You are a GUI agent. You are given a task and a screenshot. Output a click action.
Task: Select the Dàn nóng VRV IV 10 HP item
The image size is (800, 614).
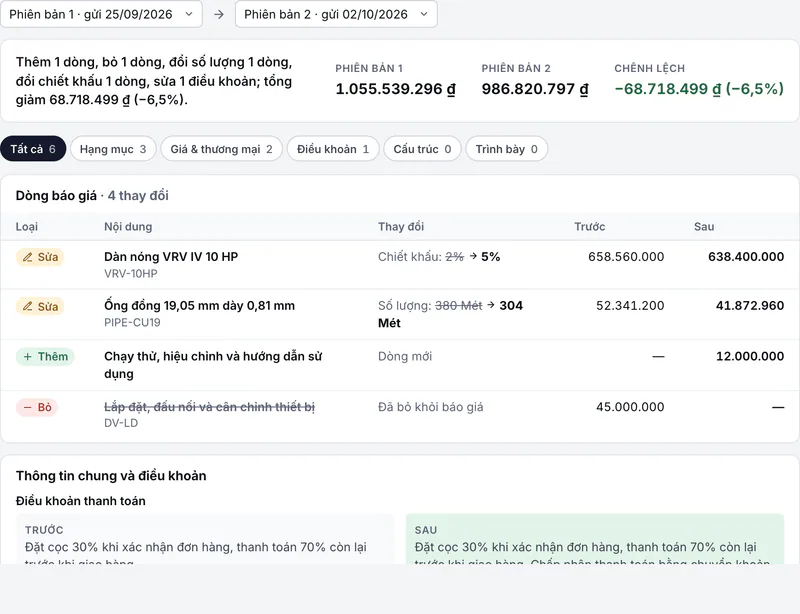tap(171, 257)
